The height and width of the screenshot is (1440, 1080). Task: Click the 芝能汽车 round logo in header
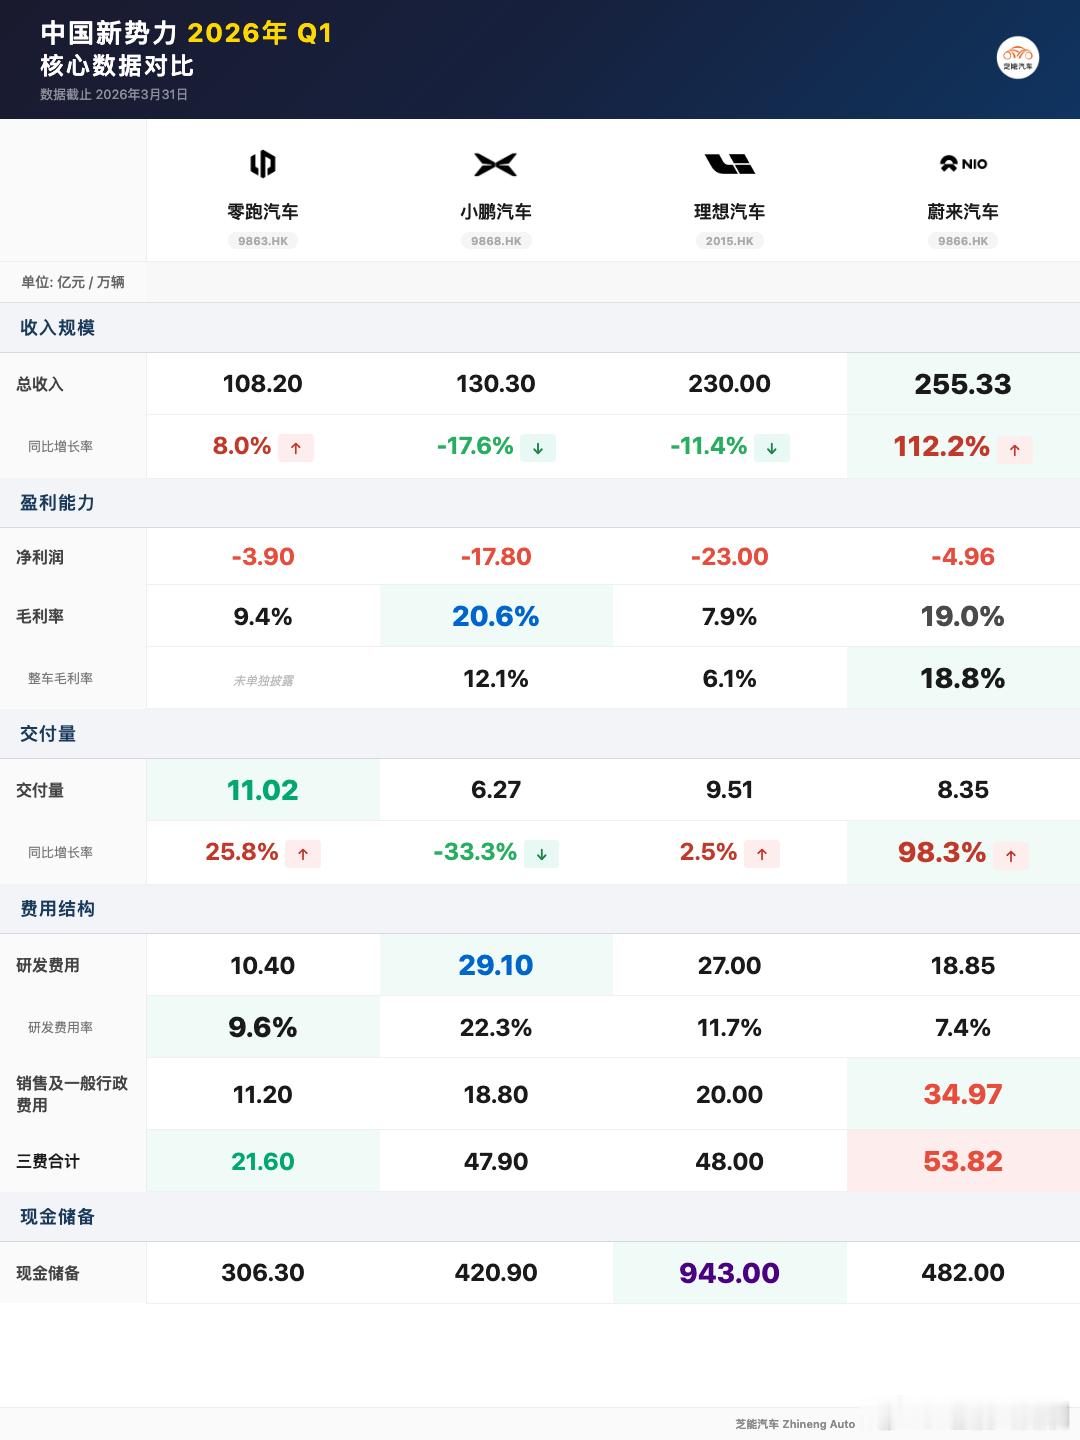tap(1018, 57)
